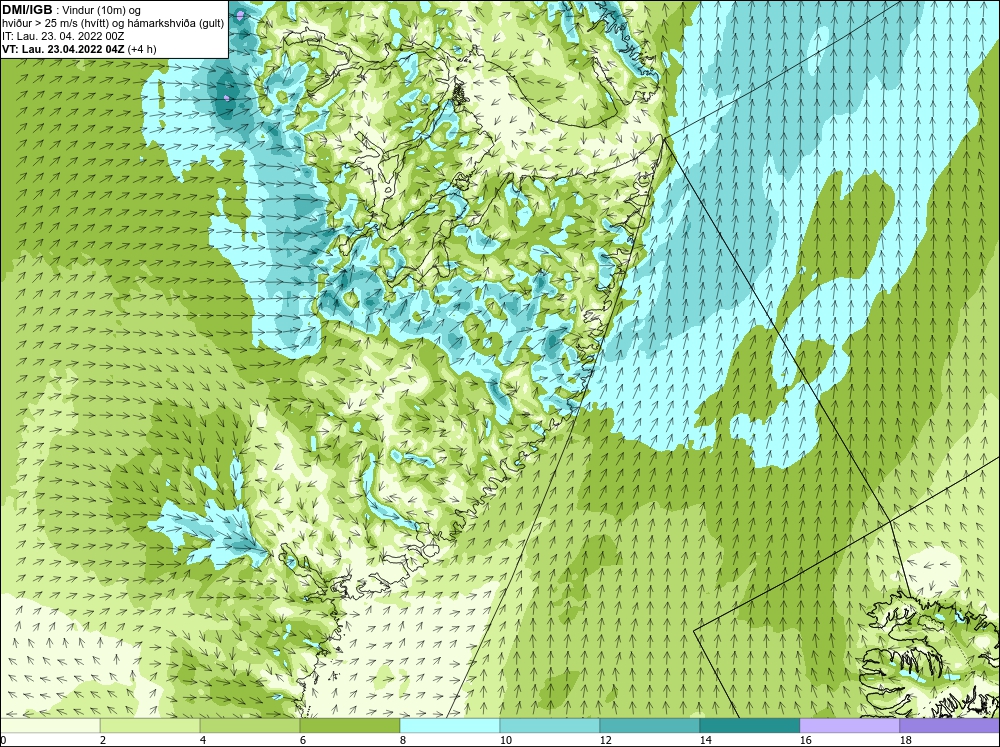The width and height of the screenshot is (1000, 747).
Task: Click the legend label '4'
Action: [203, 740]
